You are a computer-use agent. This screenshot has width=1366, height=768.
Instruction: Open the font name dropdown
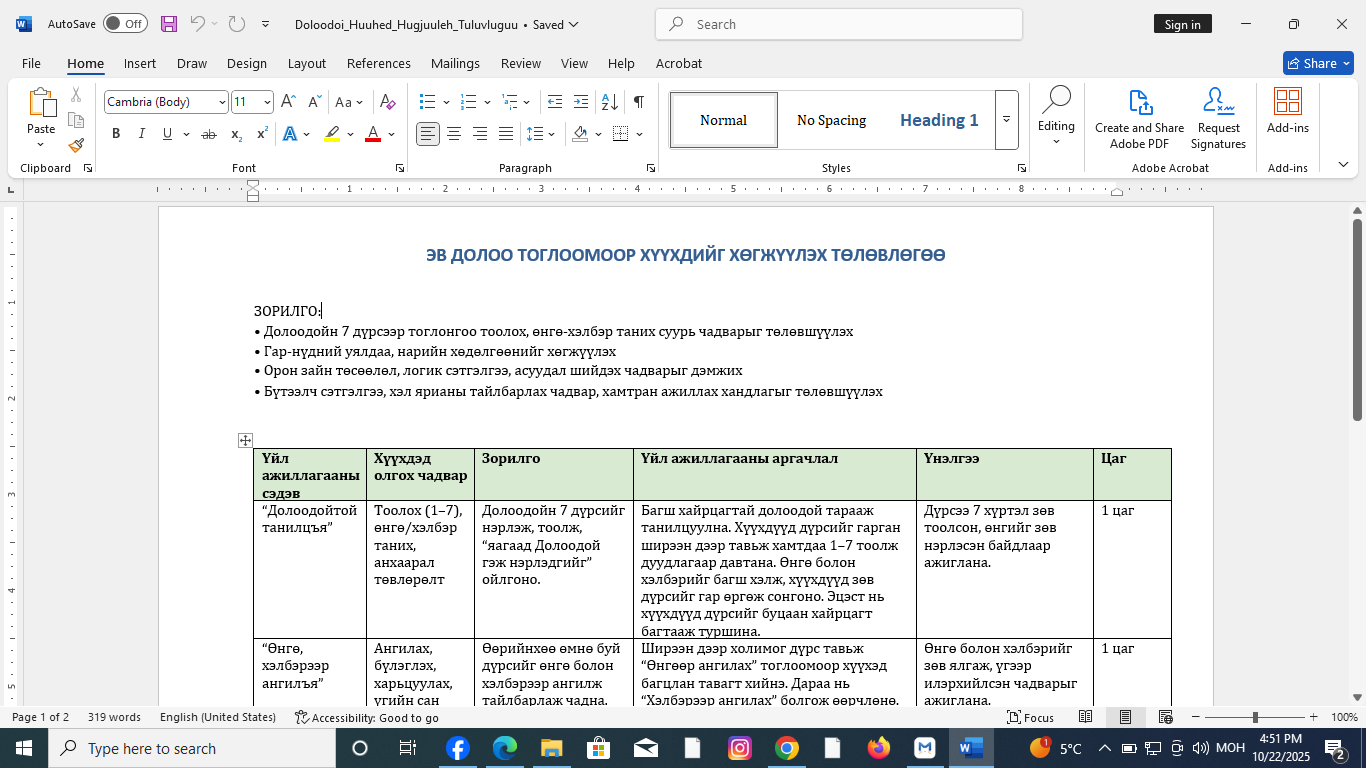click(224, 101)
